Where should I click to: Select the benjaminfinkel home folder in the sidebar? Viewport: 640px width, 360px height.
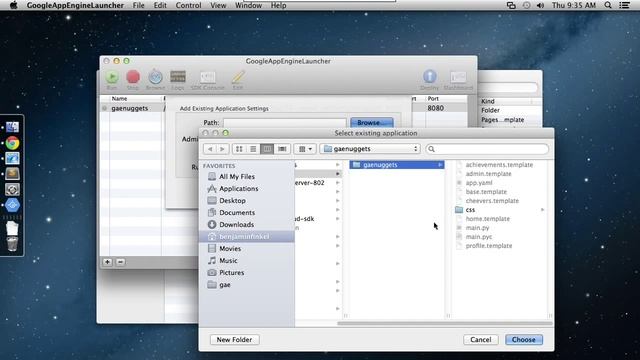pyautogui.click(x=247, y=236)
